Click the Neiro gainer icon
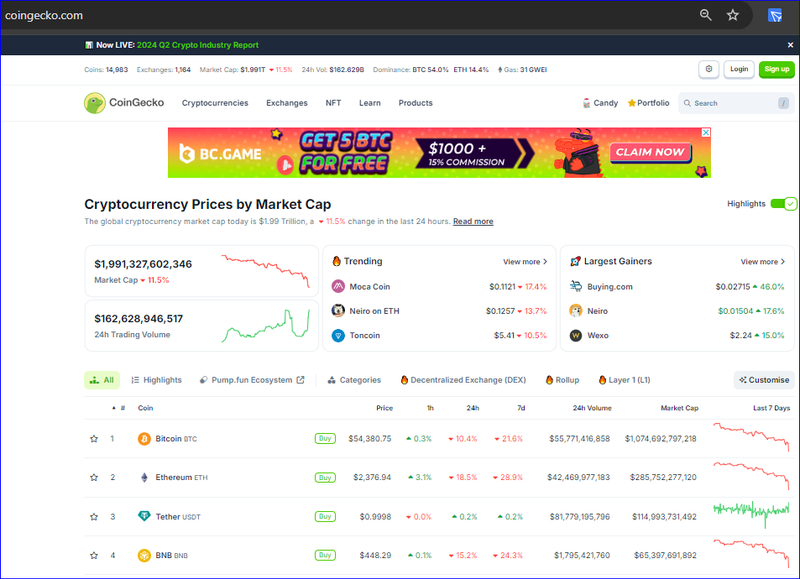 [576, 311]
